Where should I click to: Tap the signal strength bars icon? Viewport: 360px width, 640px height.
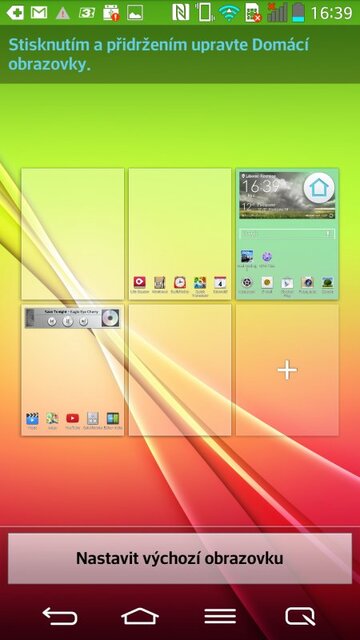[x=277, y=12]
